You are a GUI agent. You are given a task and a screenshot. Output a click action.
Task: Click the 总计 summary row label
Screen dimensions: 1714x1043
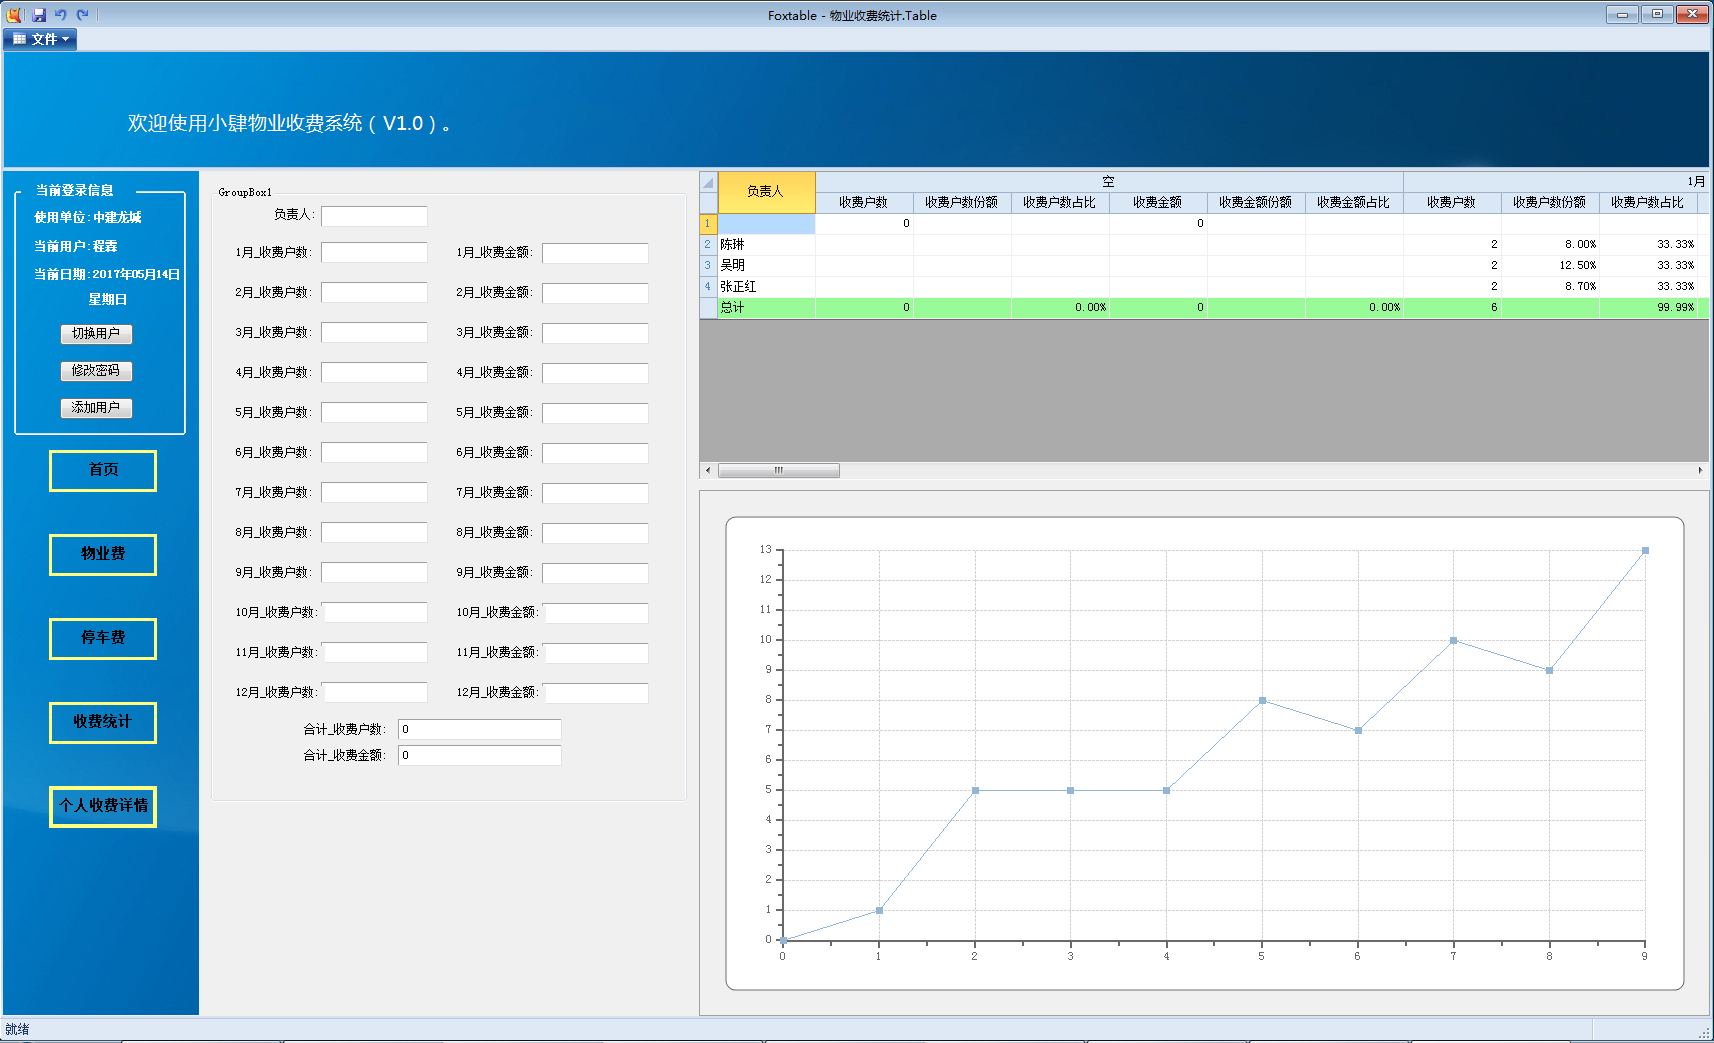click(x=766, y=308)
